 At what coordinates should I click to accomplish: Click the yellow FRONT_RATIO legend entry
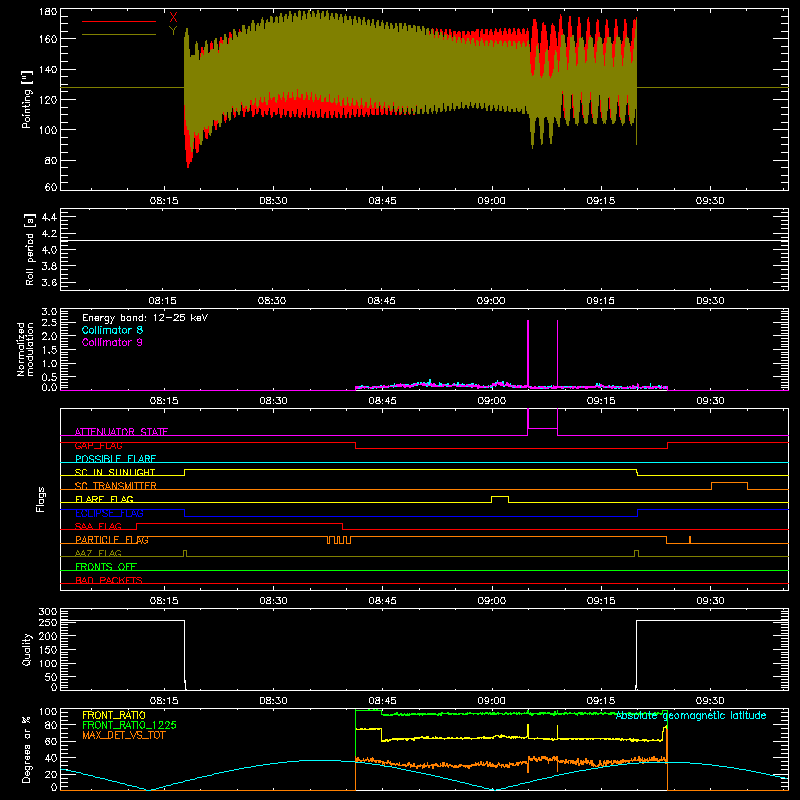[114, 715]
